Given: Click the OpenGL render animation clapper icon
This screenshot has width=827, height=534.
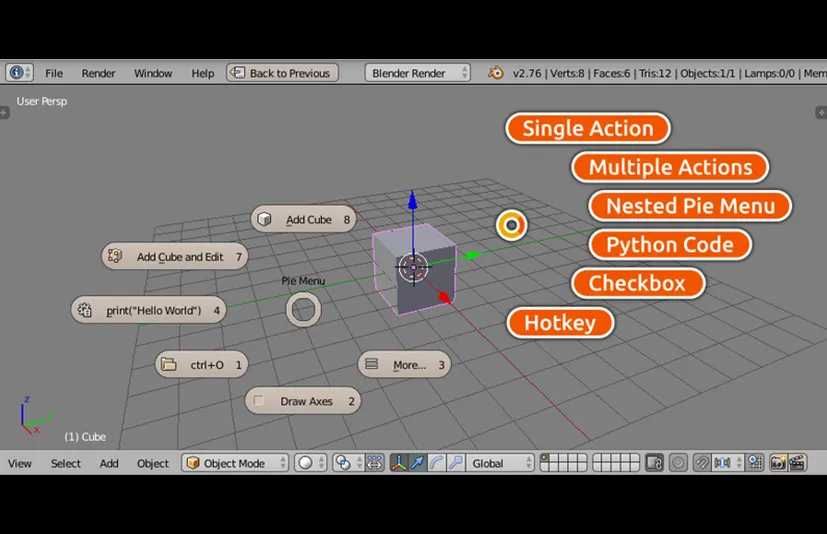Looking at the screenshot, I should (x=797, y=463).
